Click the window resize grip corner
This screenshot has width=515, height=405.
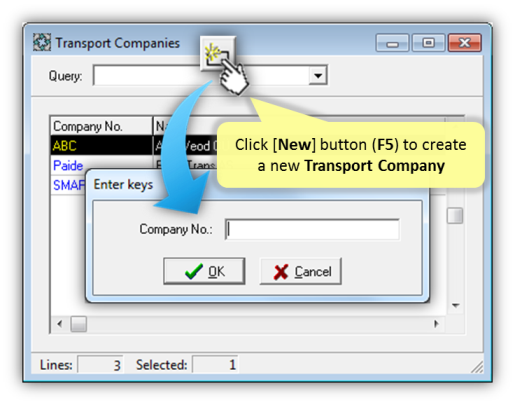pos(477,367)
